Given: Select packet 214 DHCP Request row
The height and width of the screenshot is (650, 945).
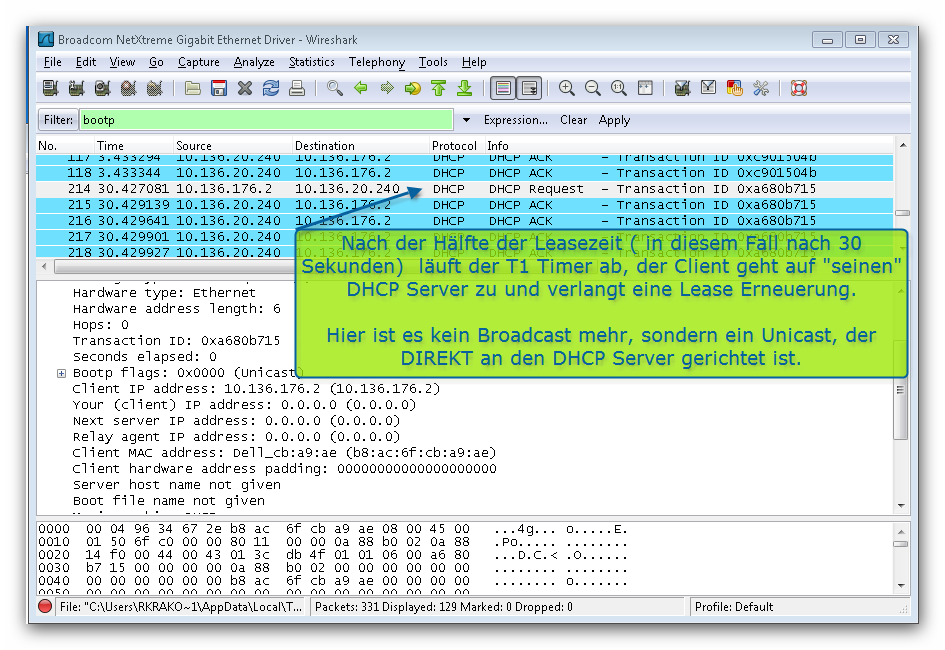Looking at the screenshot, I should tap(464, 189).
